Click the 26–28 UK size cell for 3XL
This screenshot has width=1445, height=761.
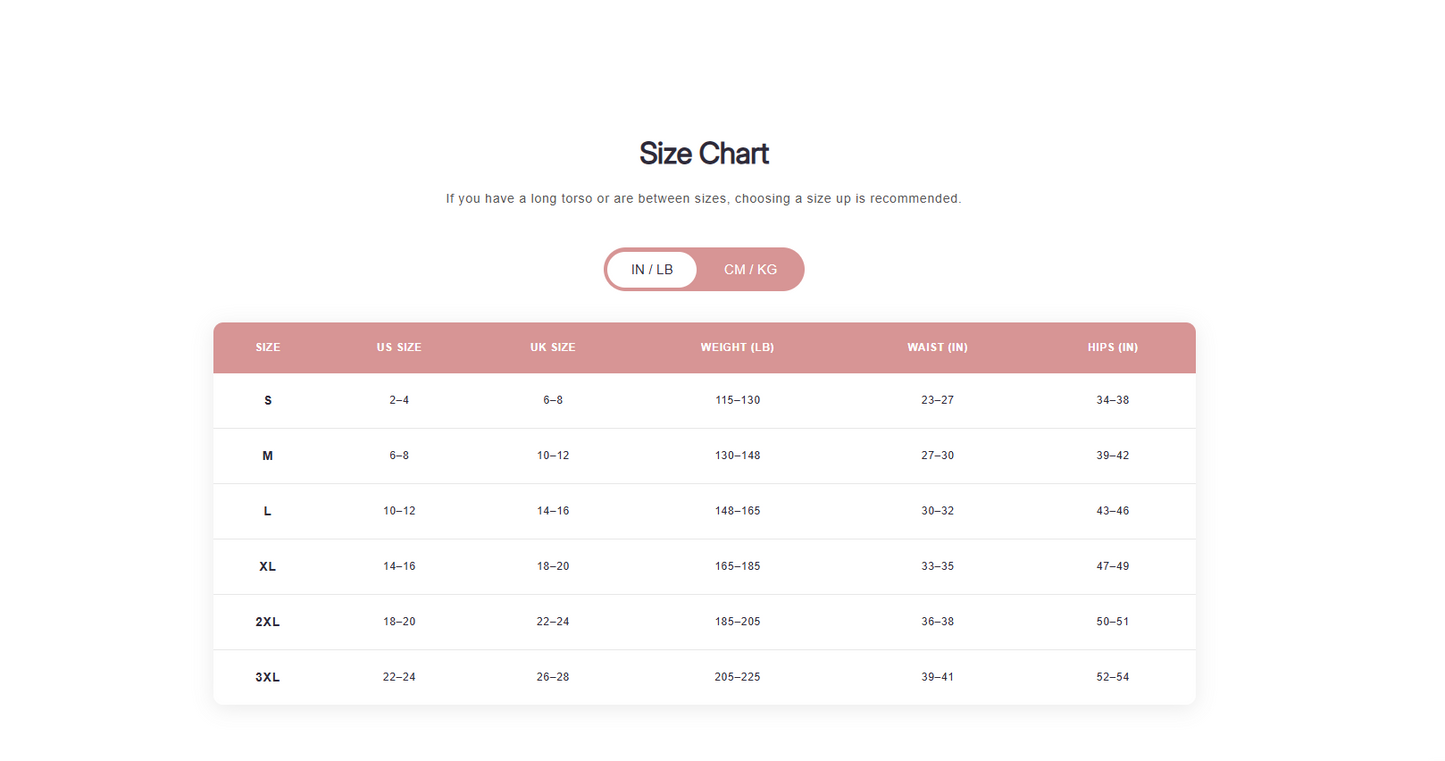click(x=553, y=677)
